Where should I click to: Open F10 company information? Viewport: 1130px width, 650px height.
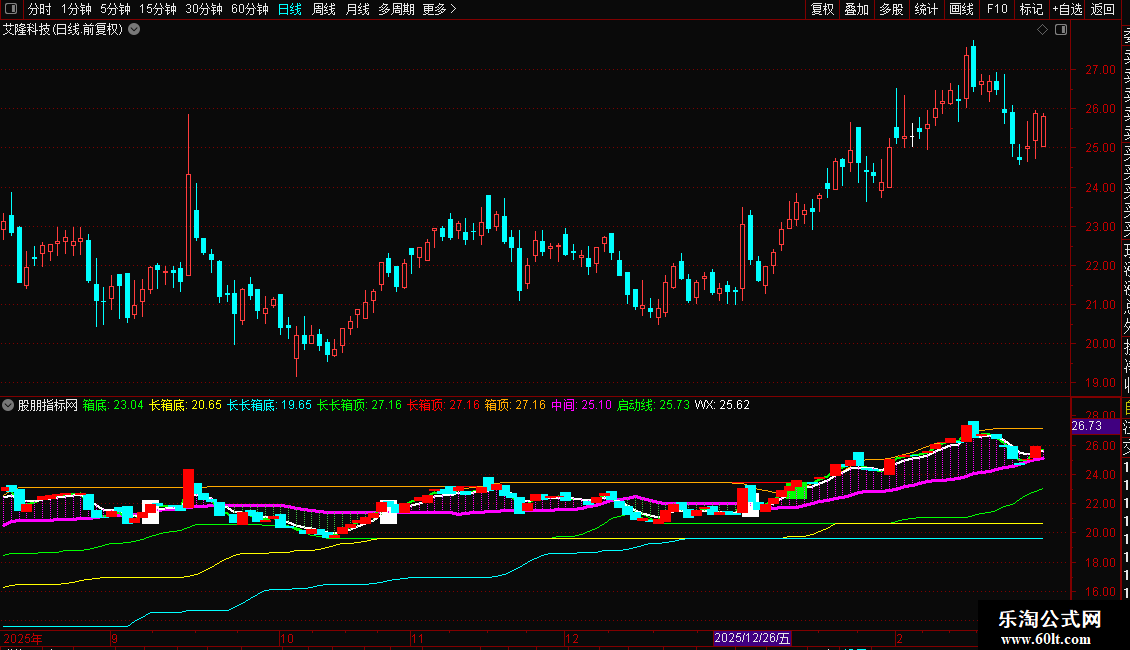[x=997, y=9]
